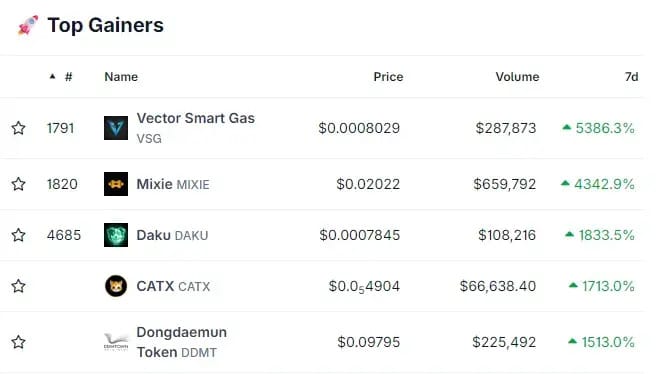Sort by the Name column header

[x=121, y=77]
